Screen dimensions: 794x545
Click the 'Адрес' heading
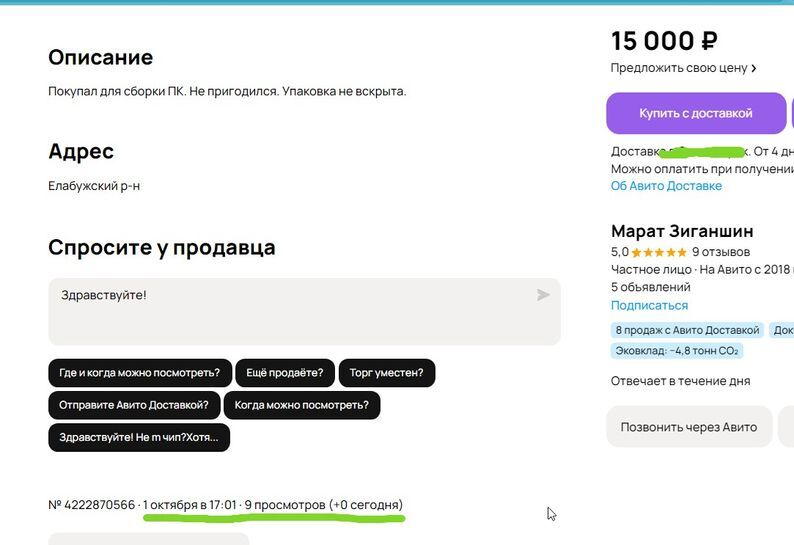click(81, 151)
